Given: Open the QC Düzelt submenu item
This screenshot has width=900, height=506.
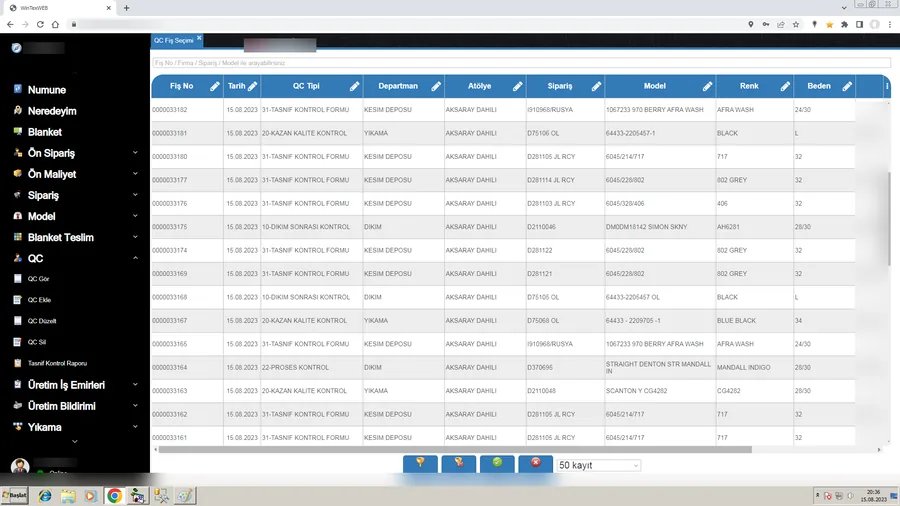Looking at the screenshot, I should [42, 321].
